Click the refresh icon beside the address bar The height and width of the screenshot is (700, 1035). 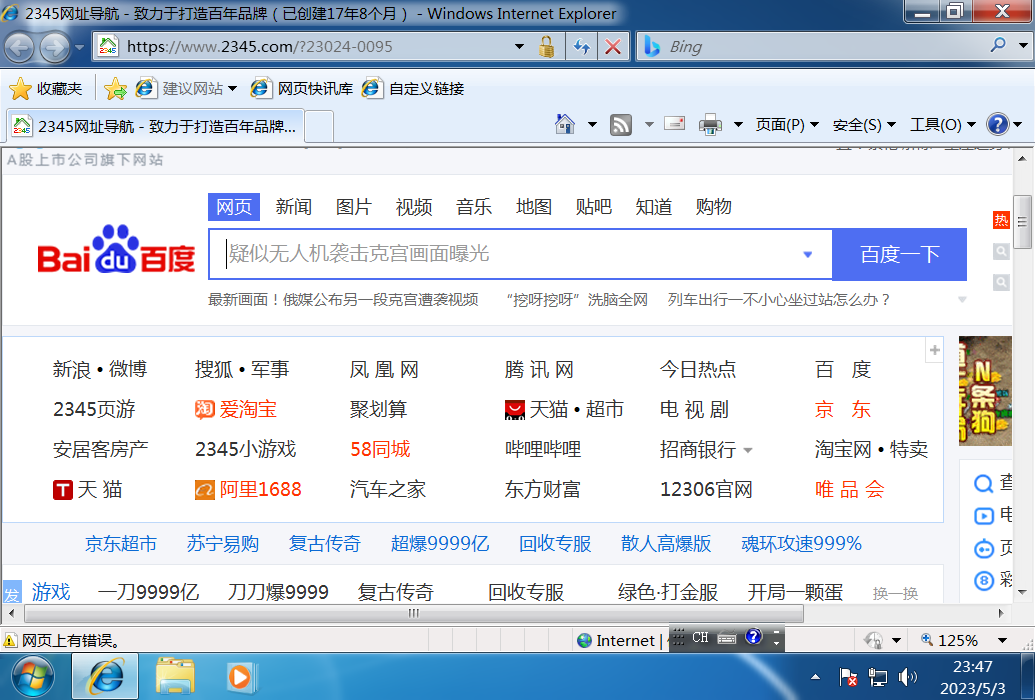(582, 47)
